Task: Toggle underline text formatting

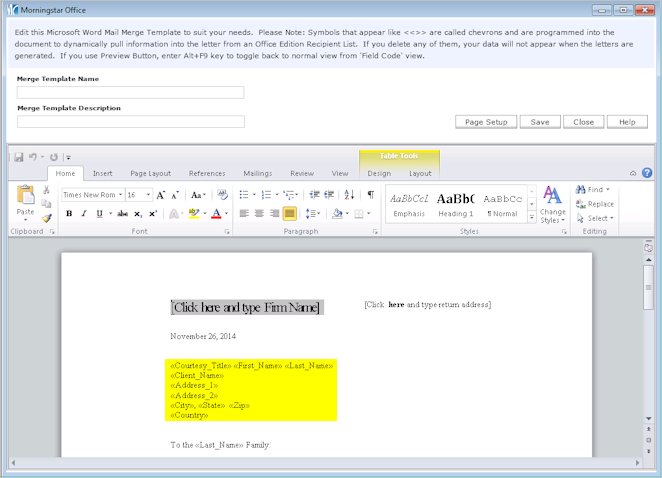Action: click(x=97, y=213)
